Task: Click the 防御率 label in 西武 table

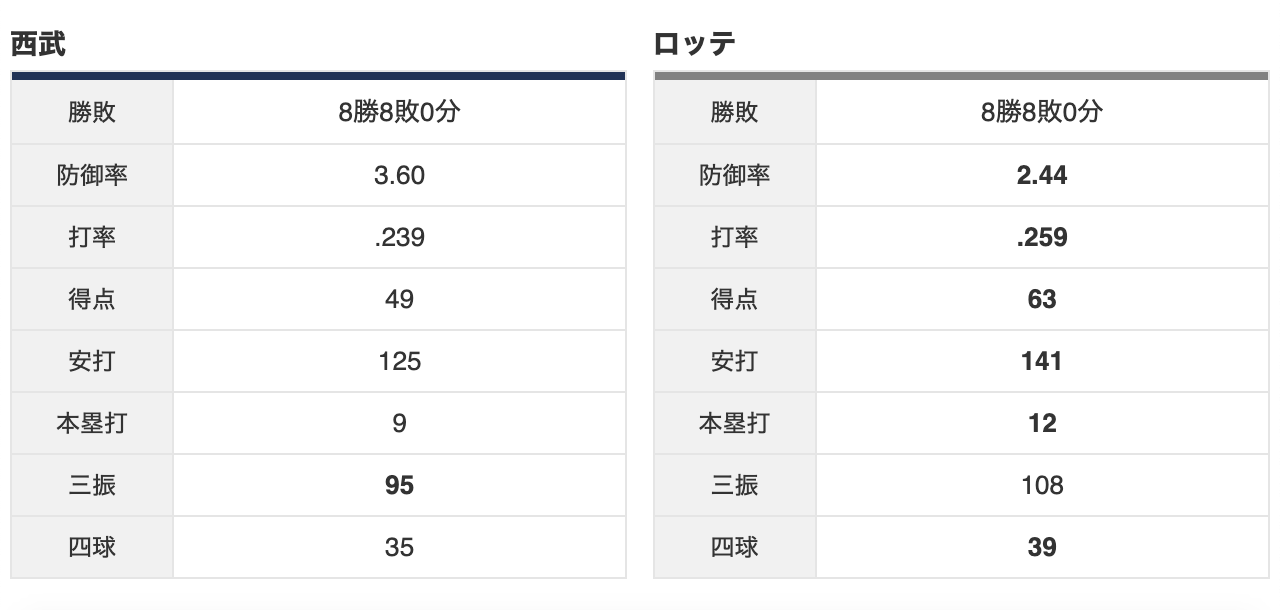Action: (x=92, y=175)
